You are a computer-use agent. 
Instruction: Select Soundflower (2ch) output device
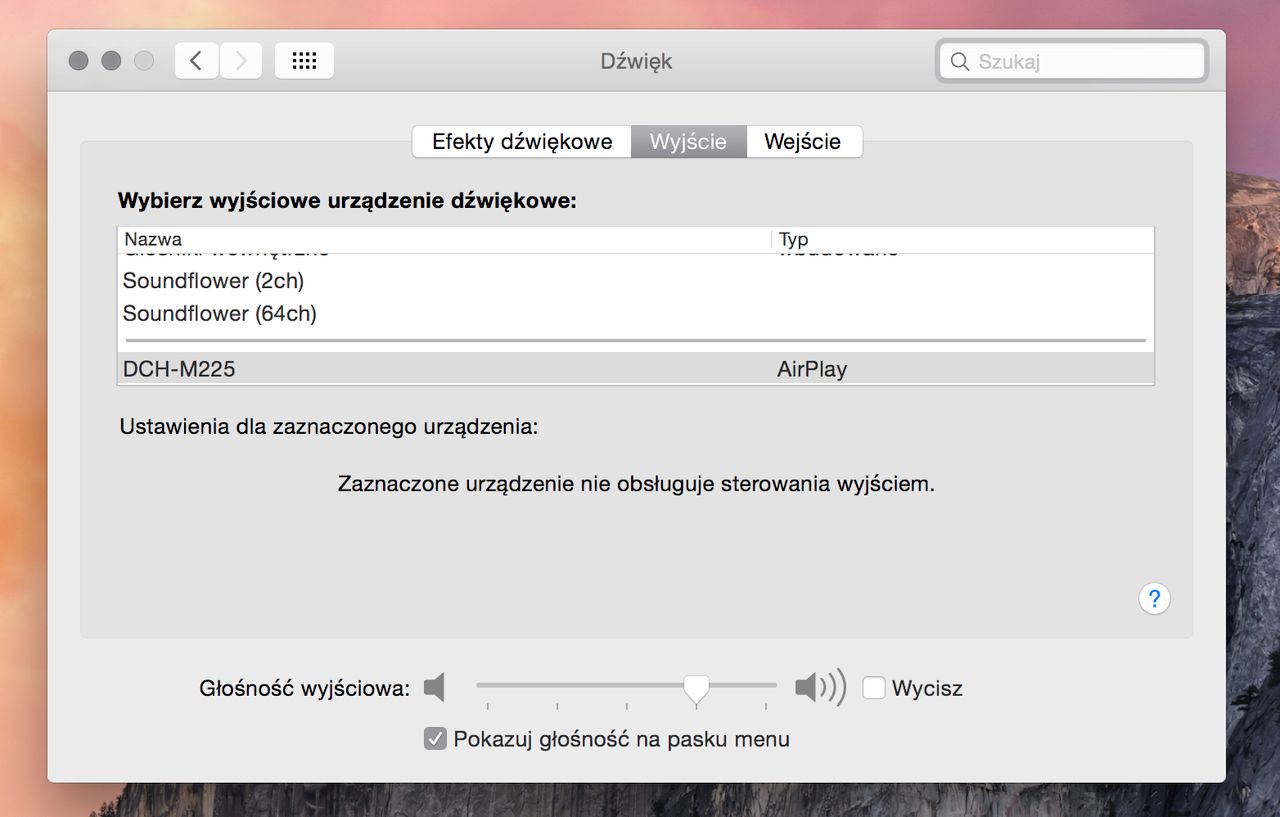tap(636, 281)
